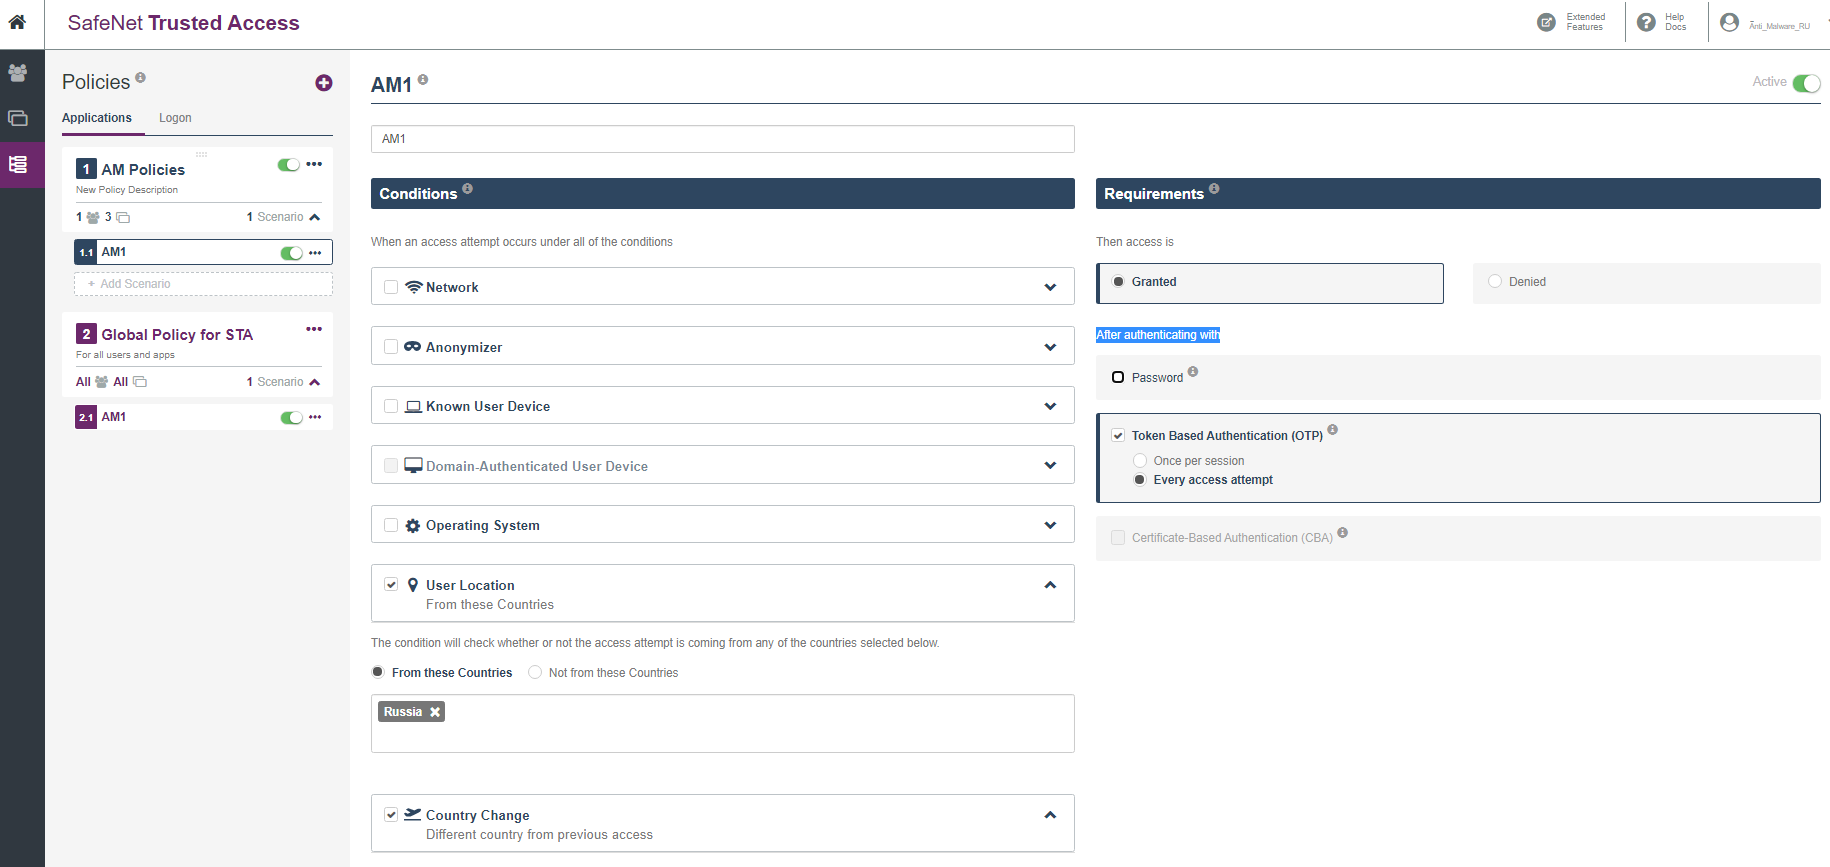Click the Global Policy applications icon
Screen dimensions: 1830x867
[140, 382]
